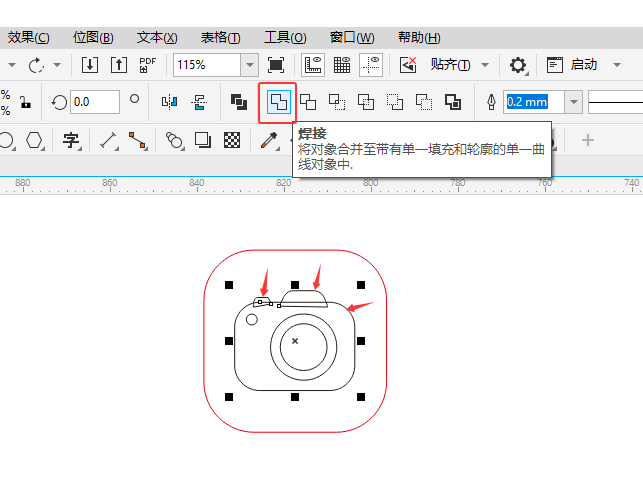
Task: Click the Create Boundary icon
Action: coord(453,102)
